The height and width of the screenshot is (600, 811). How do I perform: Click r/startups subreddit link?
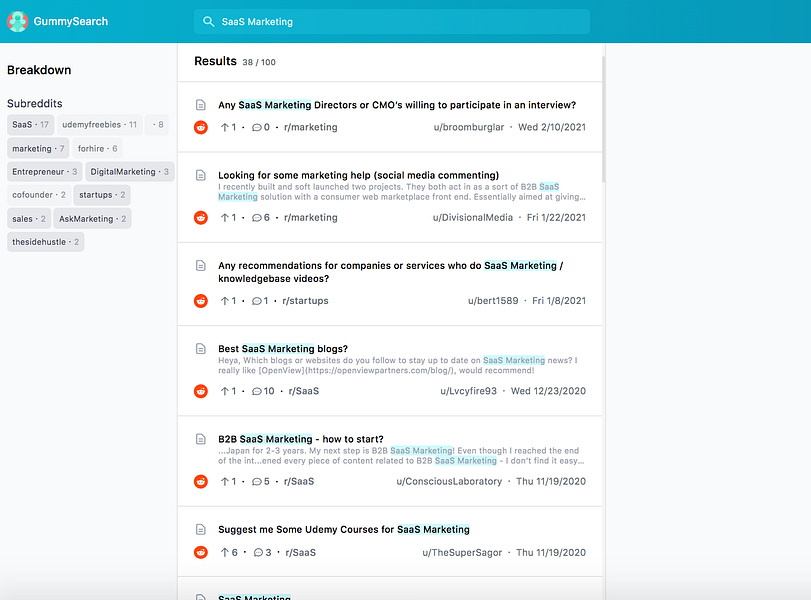point(305,301)
